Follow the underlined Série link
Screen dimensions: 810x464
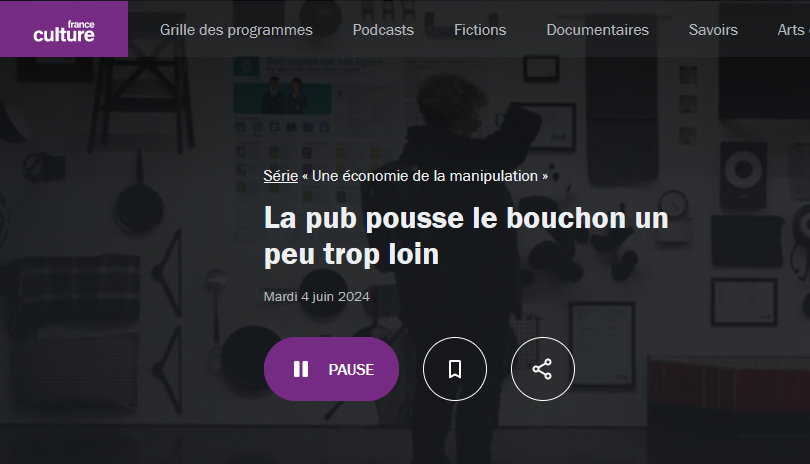pyautogui.click(x=281, y=176)
